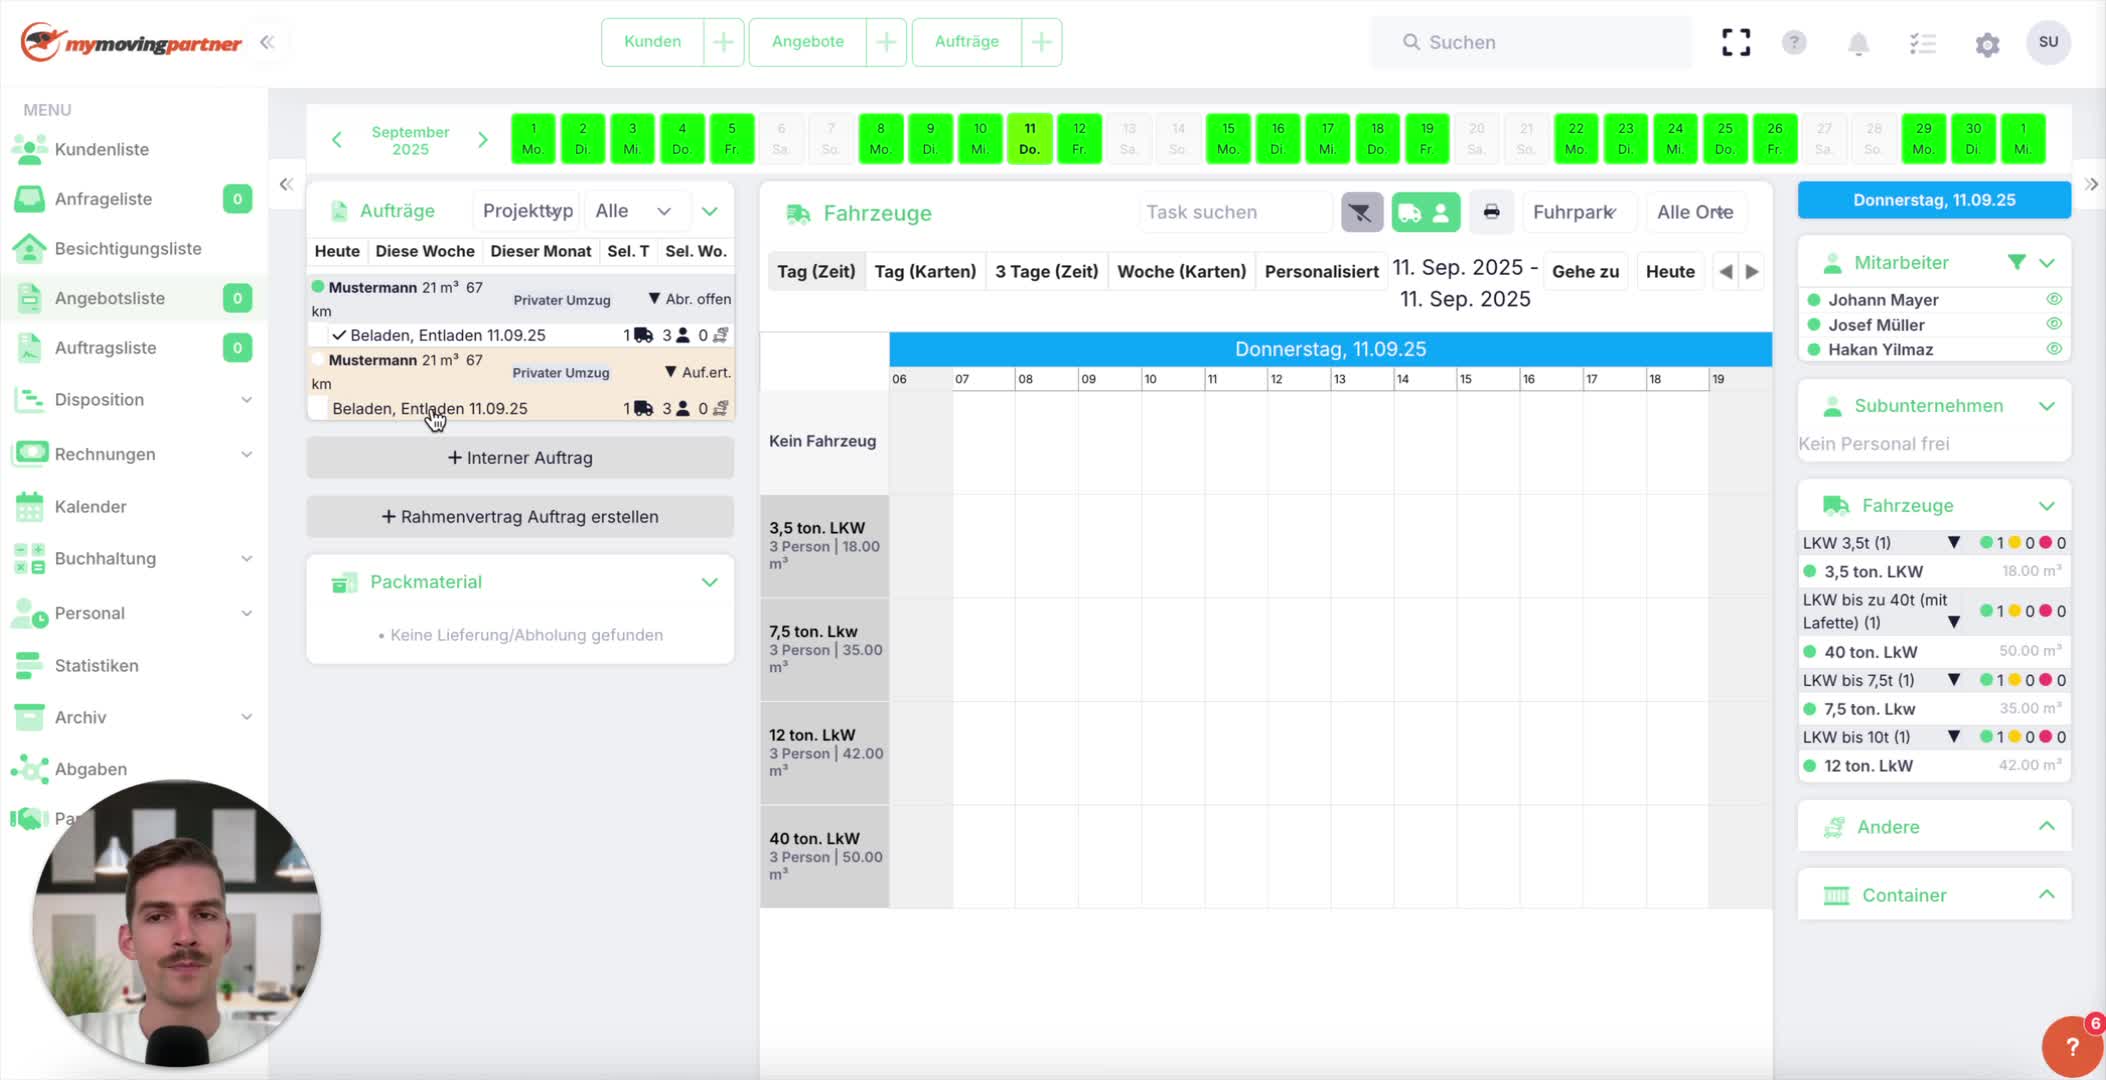
Task: Open Kundenliste from sidebar
Action: pos(102,149)
